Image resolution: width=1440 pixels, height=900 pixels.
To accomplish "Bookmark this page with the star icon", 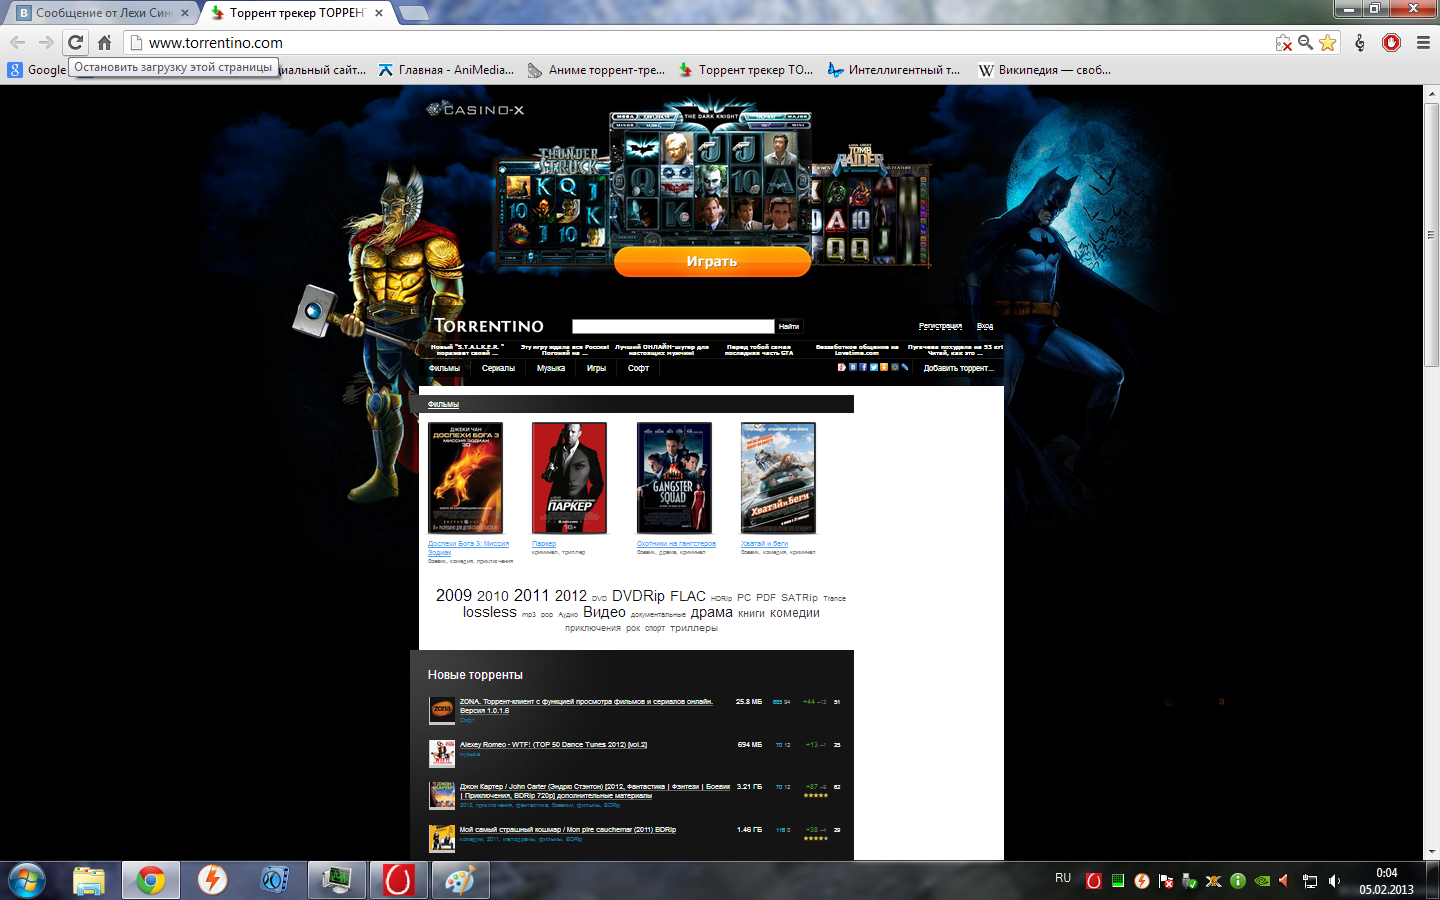I will tap(1327, 42).
